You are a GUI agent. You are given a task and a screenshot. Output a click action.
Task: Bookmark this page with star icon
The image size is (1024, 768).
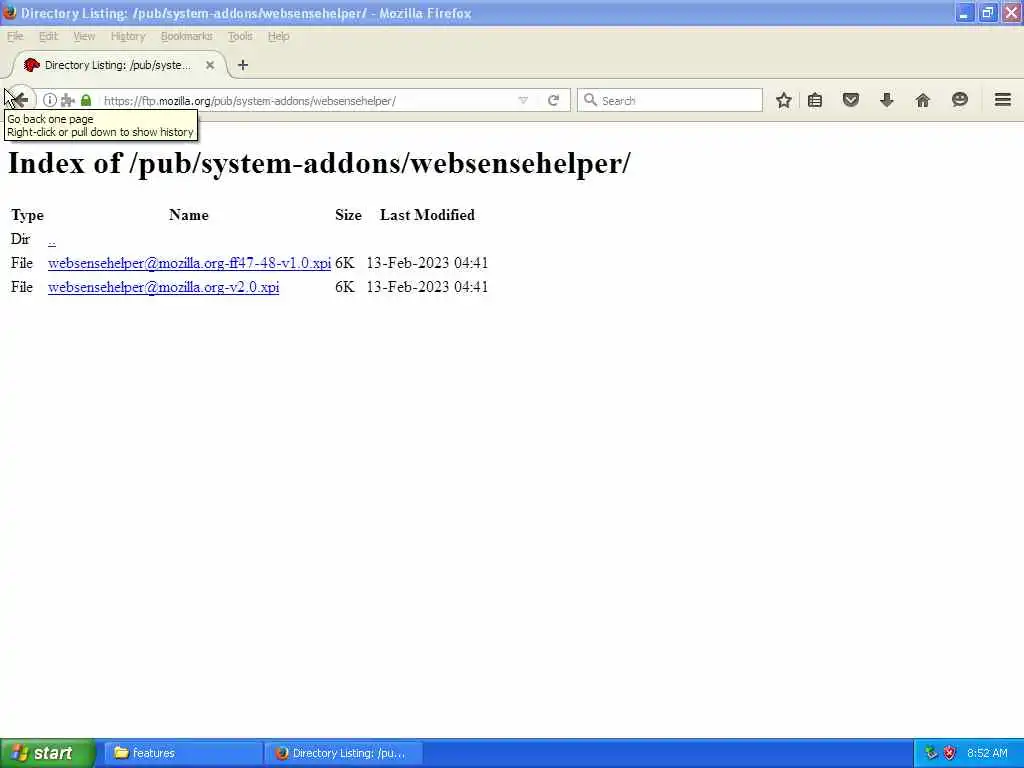click(784, 100)
